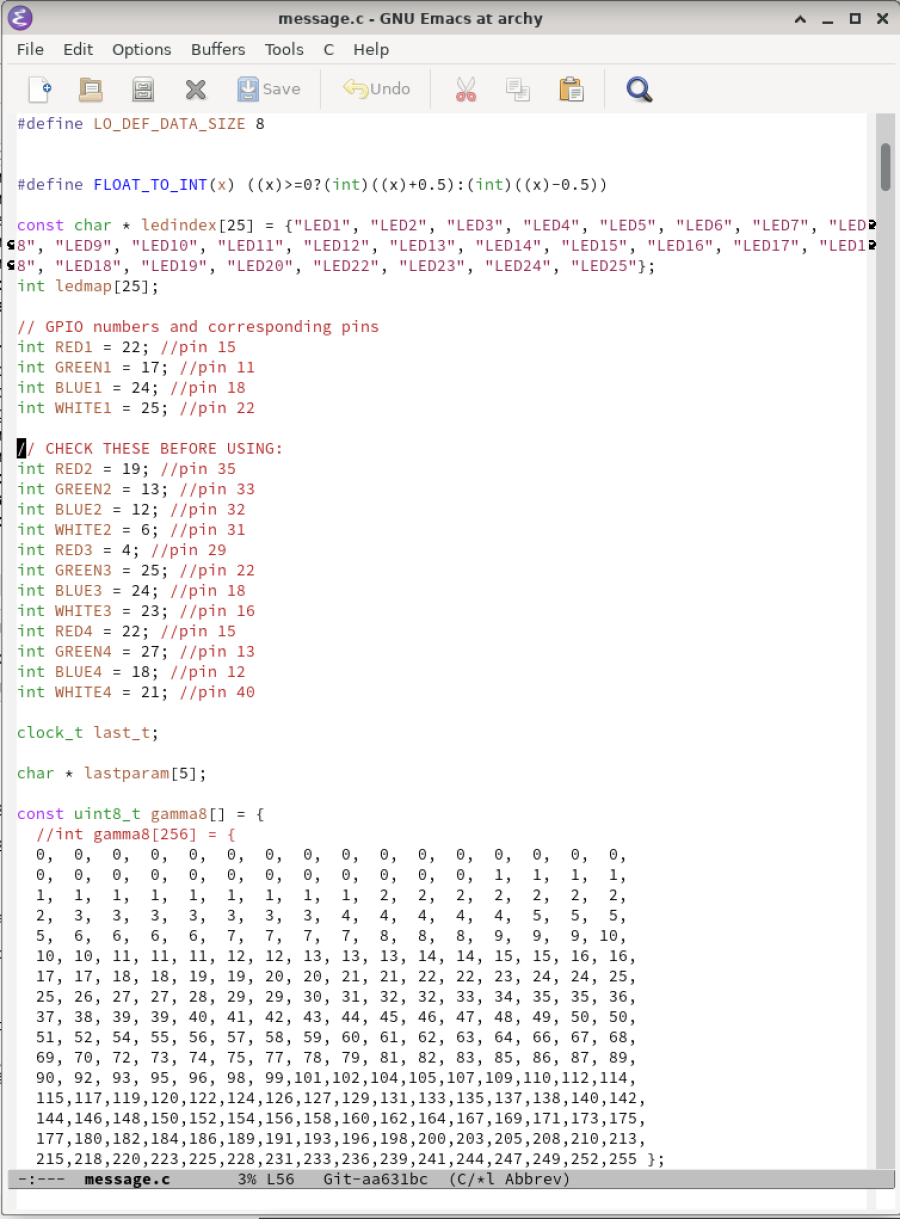Open the C mode menu
The height and width of the screenshot is (1219, 900).
[328, 49]
